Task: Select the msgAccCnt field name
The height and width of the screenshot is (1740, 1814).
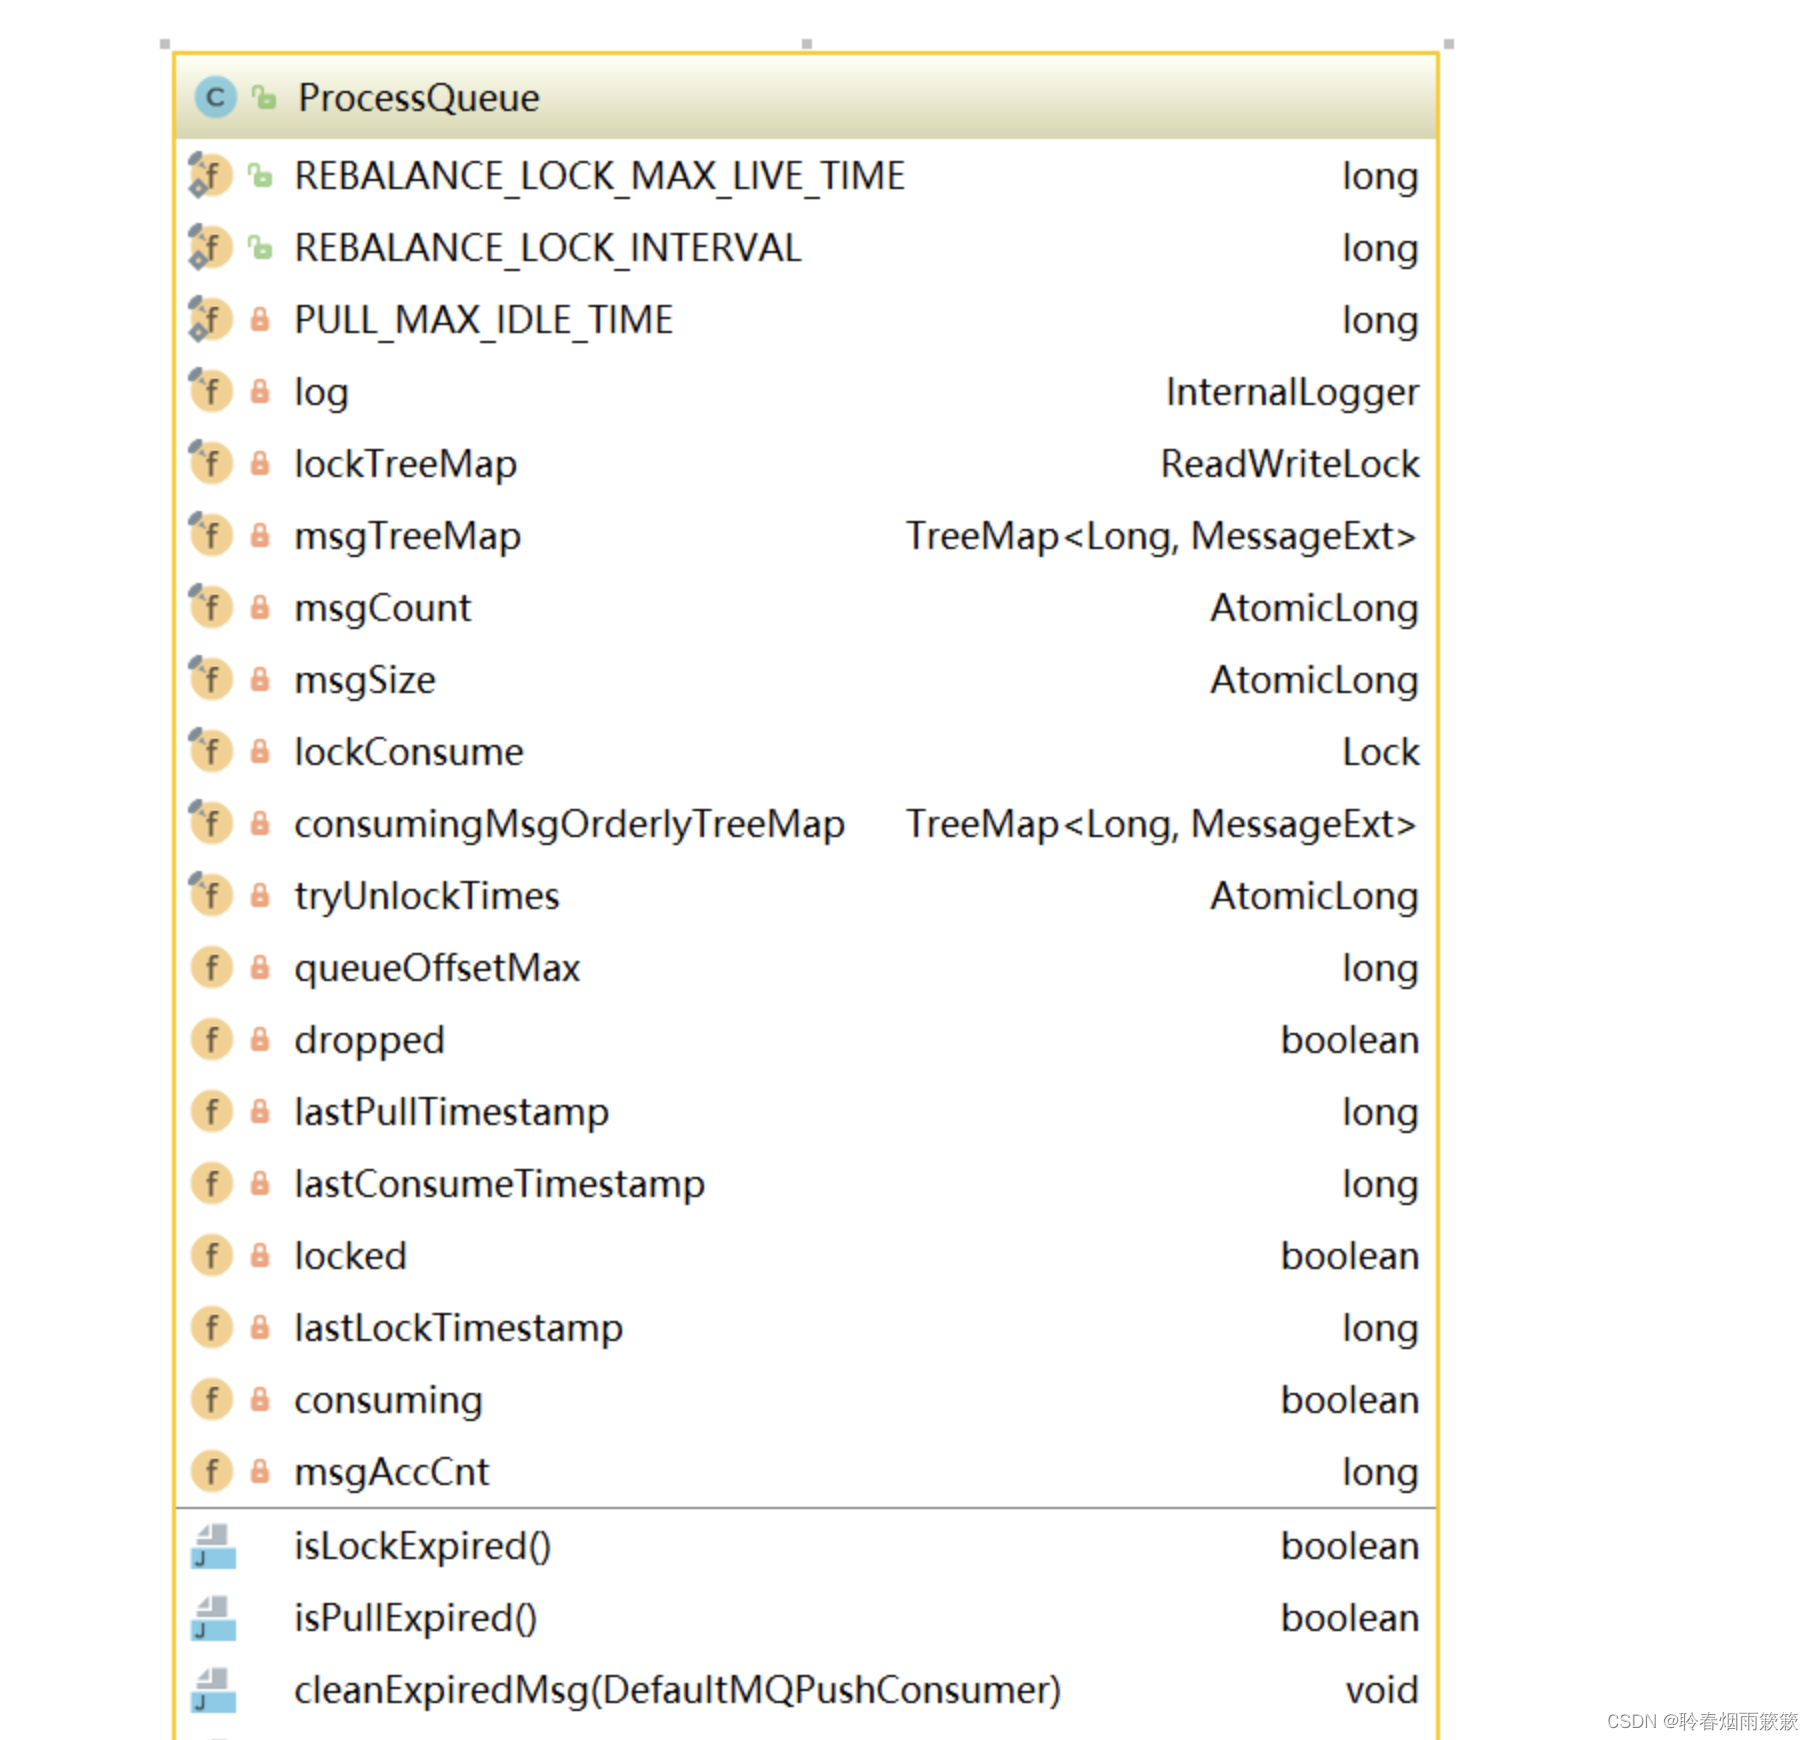Action: click(x=391, y=1473)
